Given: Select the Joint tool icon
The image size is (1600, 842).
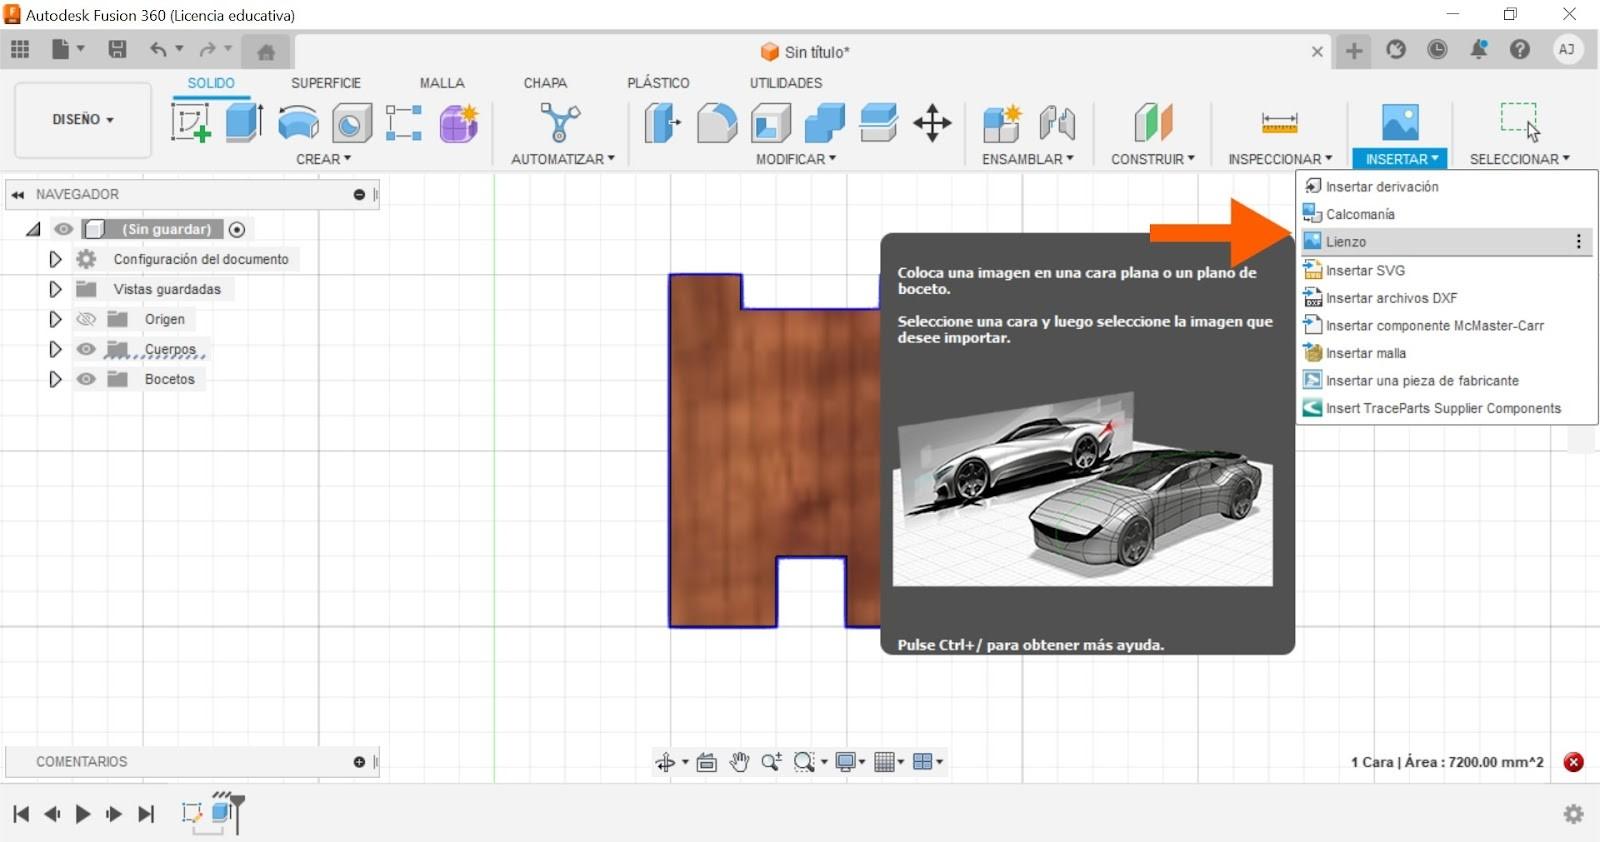Looking at the screenshot, I should point(1057,123).
